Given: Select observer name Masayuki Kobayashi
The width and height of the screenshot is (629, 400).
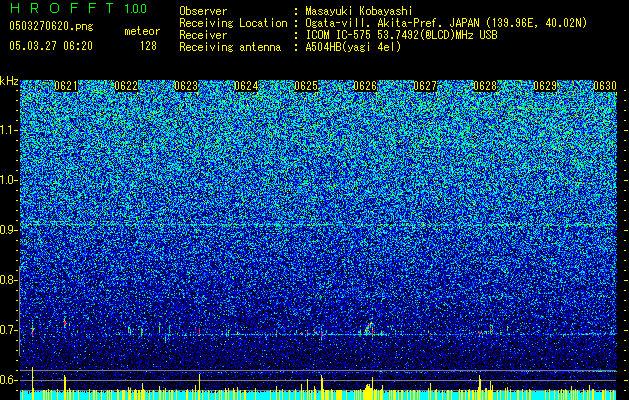Looking at the screenshot, I should [x=359, y=11].
